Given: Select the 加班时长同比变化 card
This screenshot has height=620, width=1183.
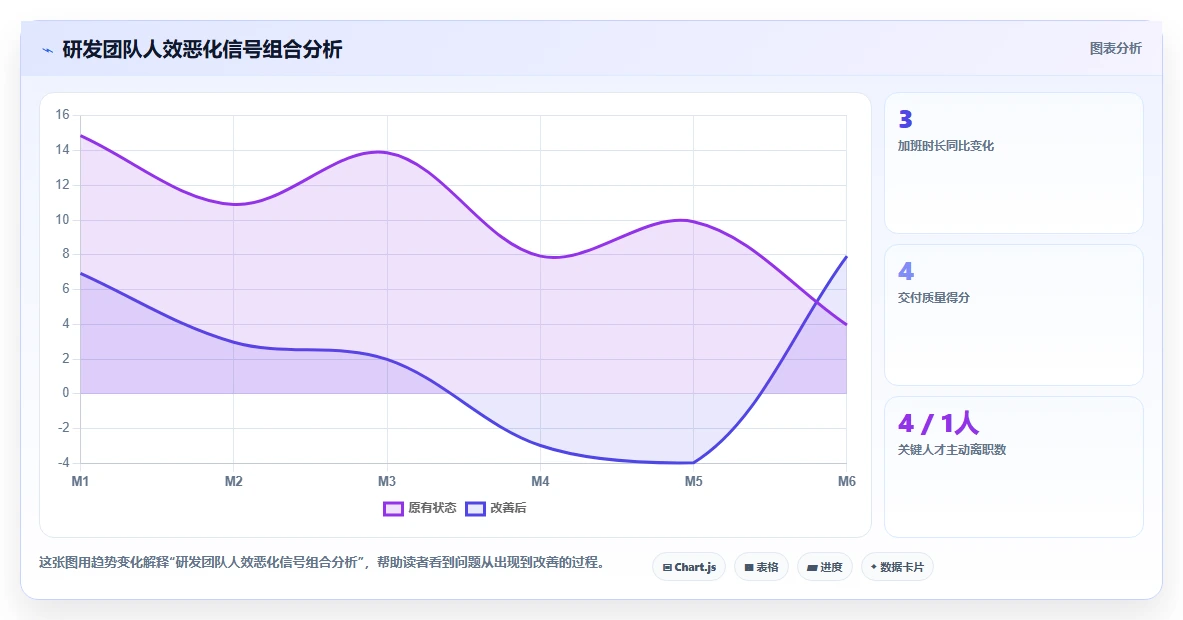Looking at the screenshot, I should [1013, 163].
